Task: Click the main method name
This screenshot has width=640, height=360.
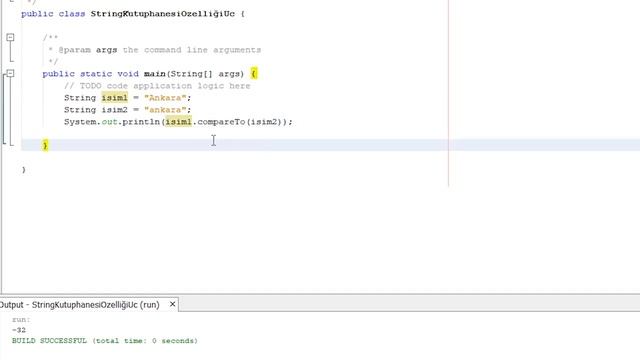Action: [155, 74]
